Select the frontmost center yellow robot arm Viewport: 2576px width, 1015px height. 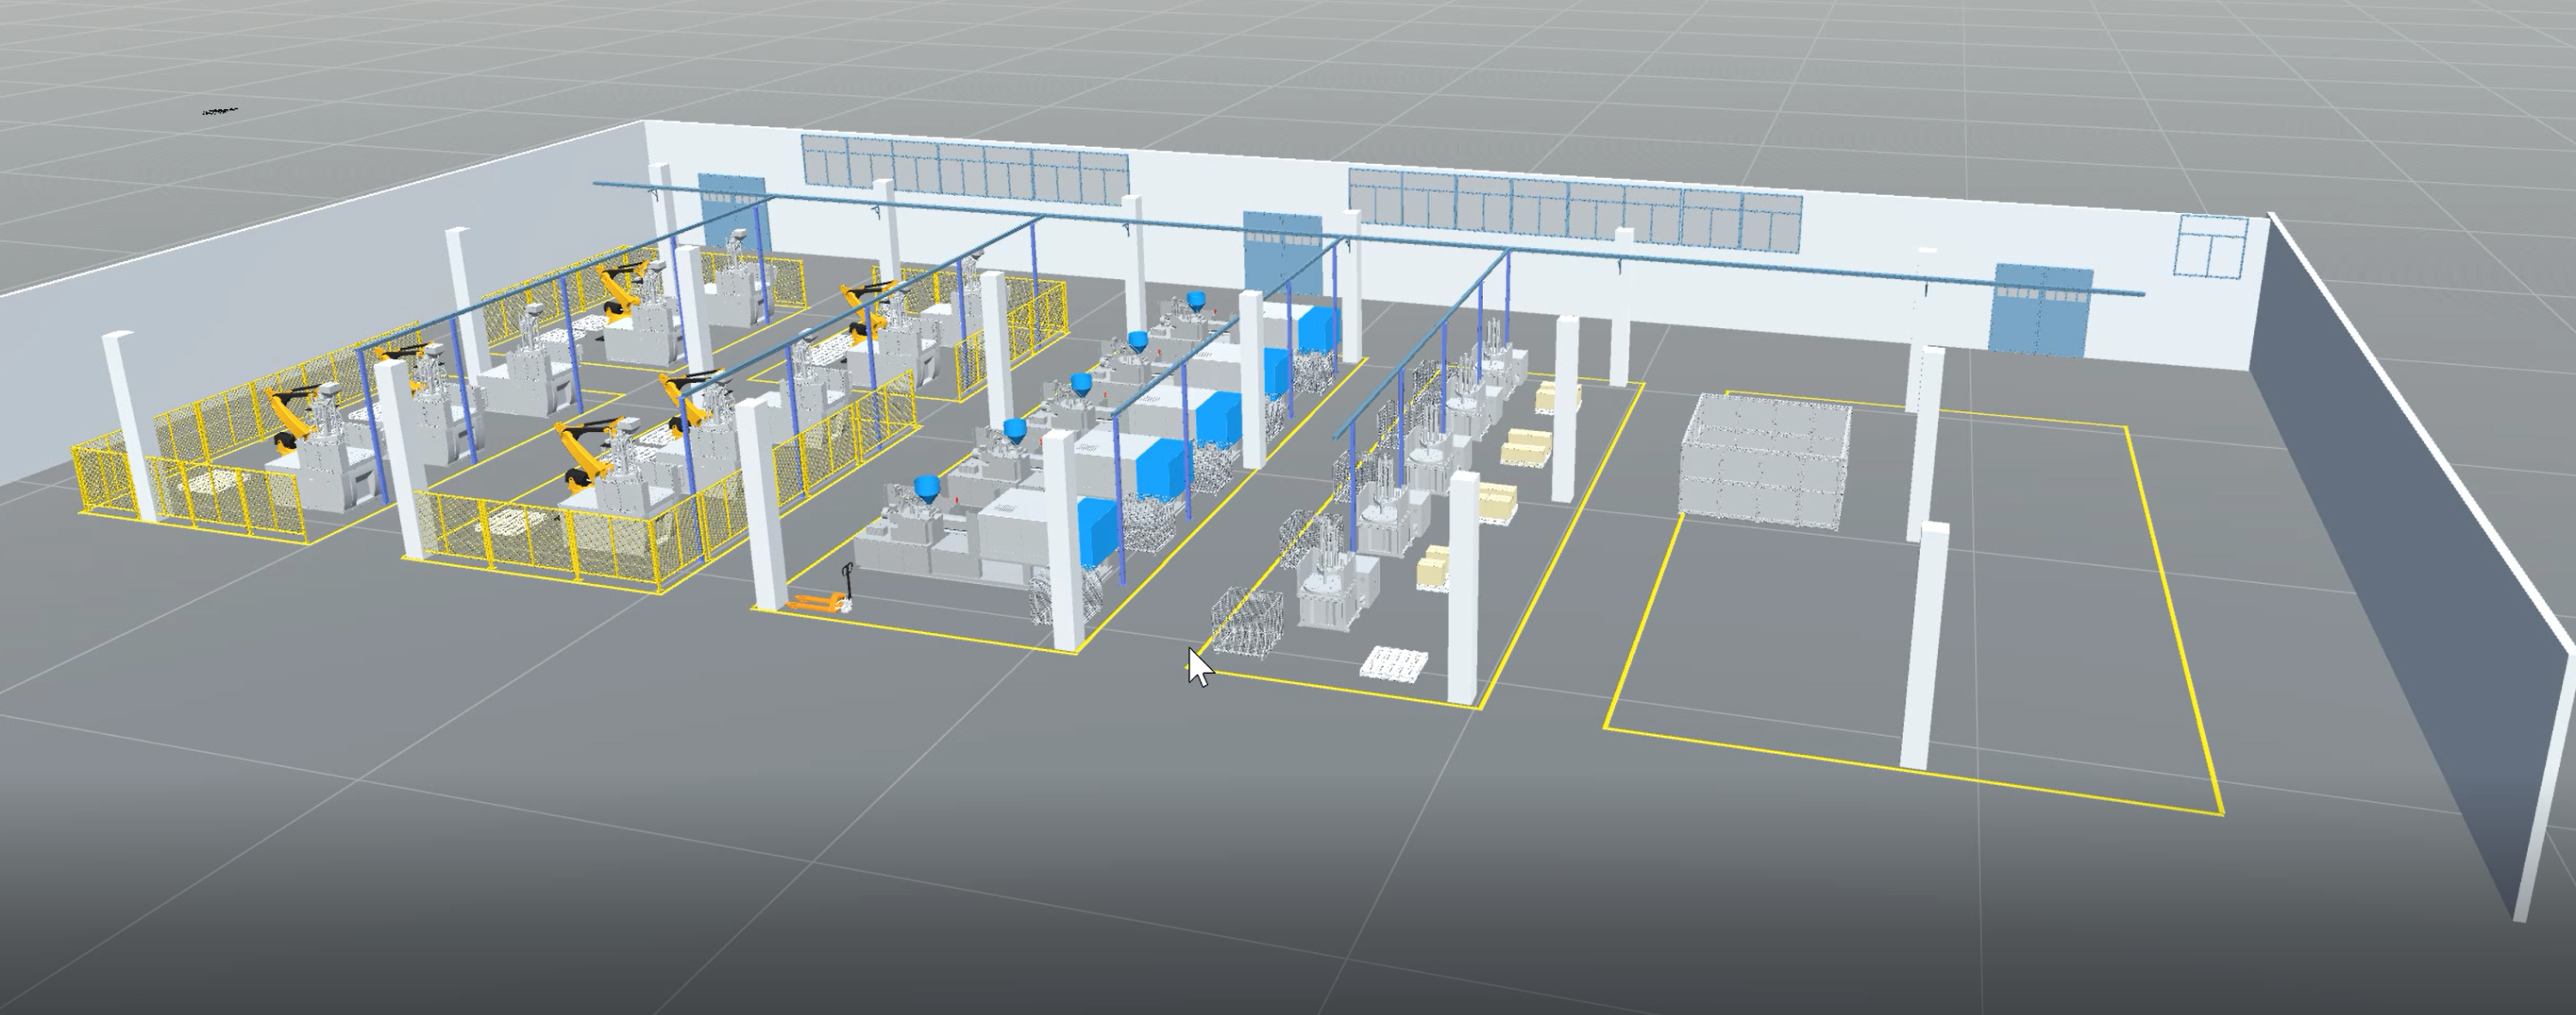tap(585, 455)
